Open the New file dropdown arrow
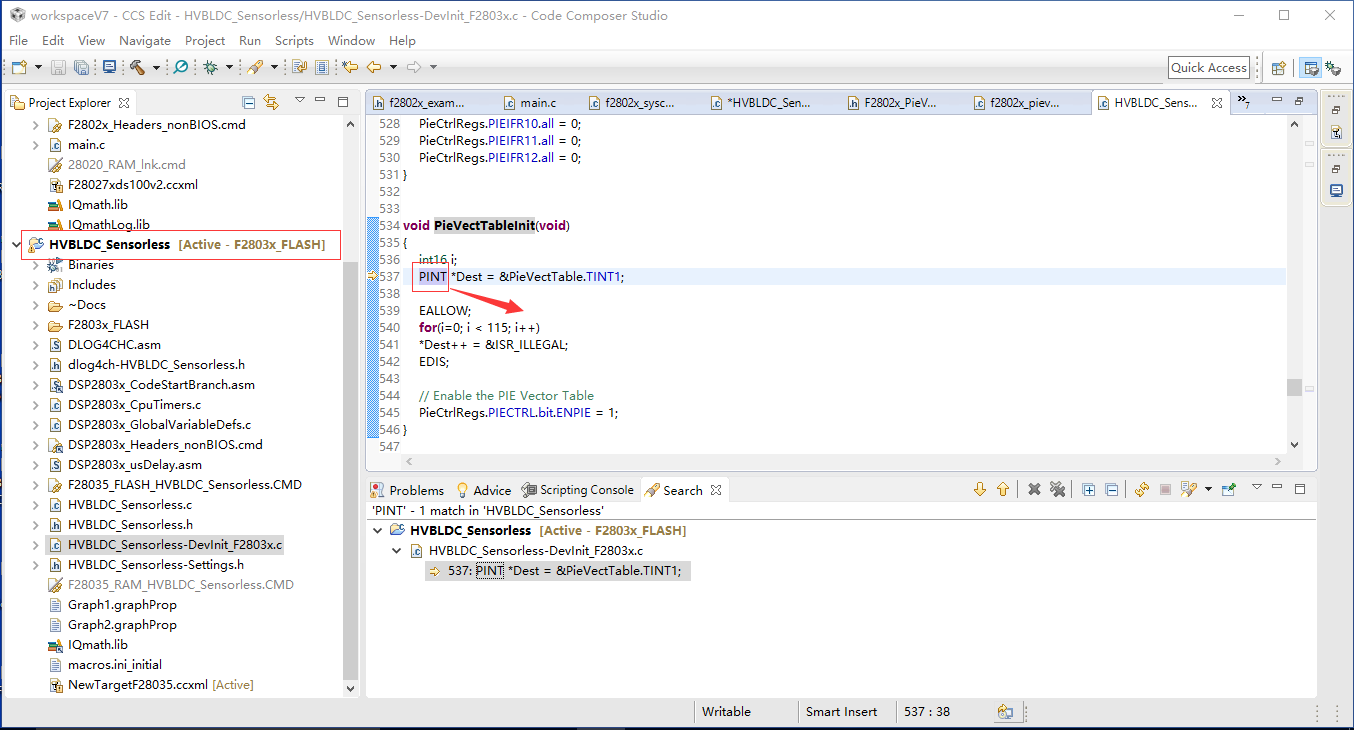Image resolution: width=1354 pixels, height=730 pixels. 38,67
